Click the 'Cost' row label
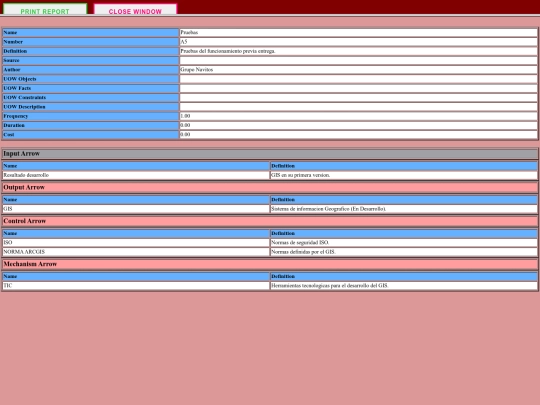The width and height of the screenshot is (540, 405). coord(91,135)
